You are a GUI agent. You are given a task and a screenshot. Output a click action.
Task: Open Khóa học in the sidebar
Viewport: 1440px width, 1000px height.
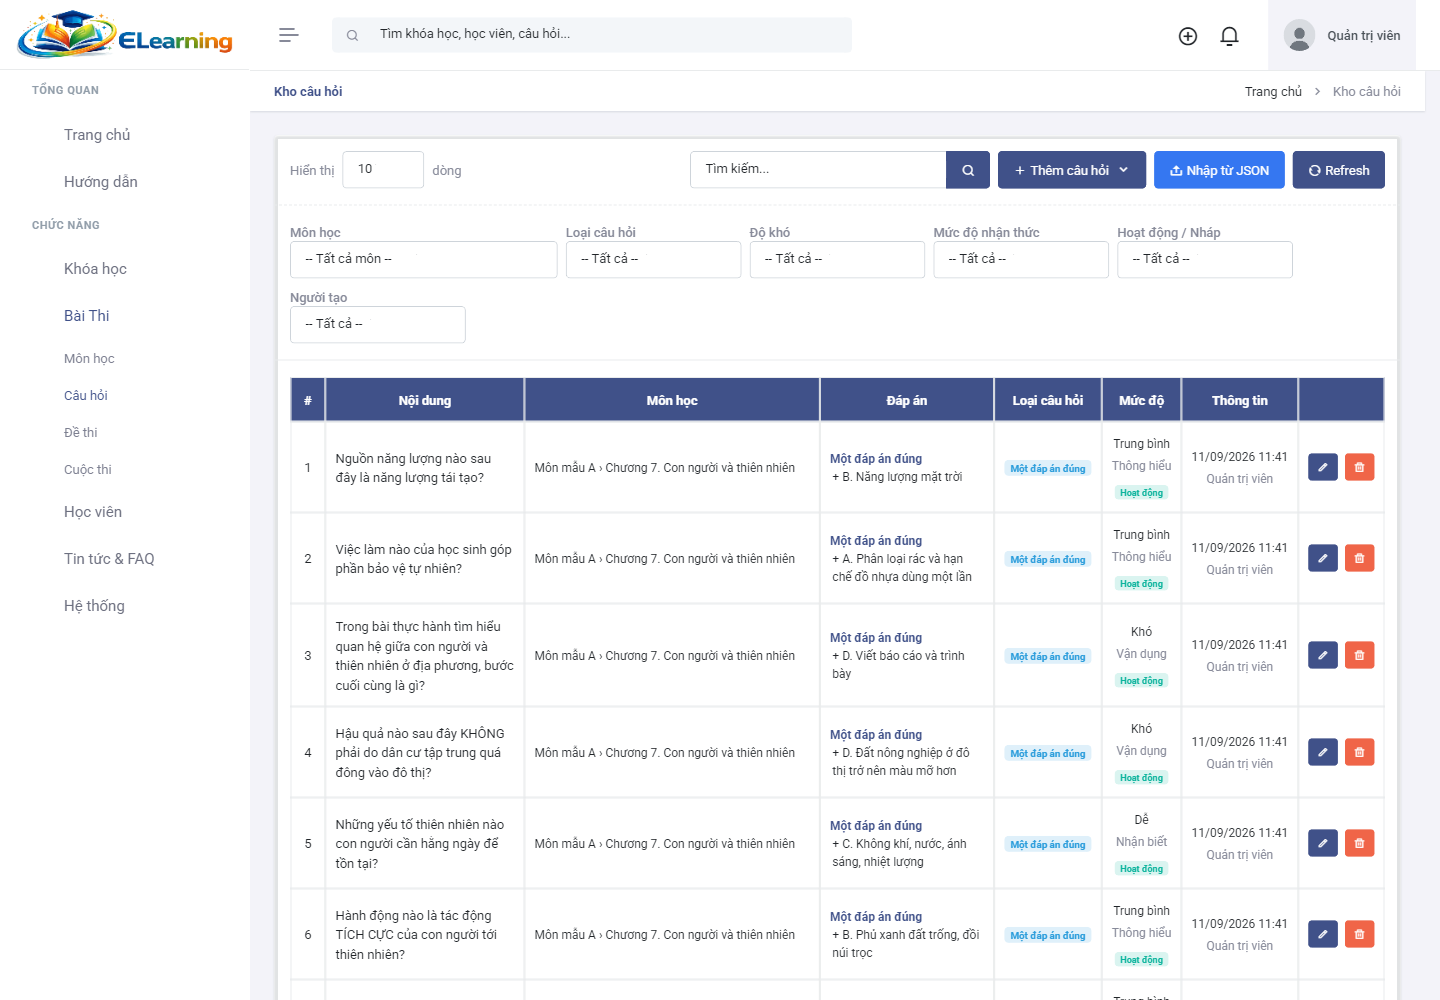tap(95, 269)
